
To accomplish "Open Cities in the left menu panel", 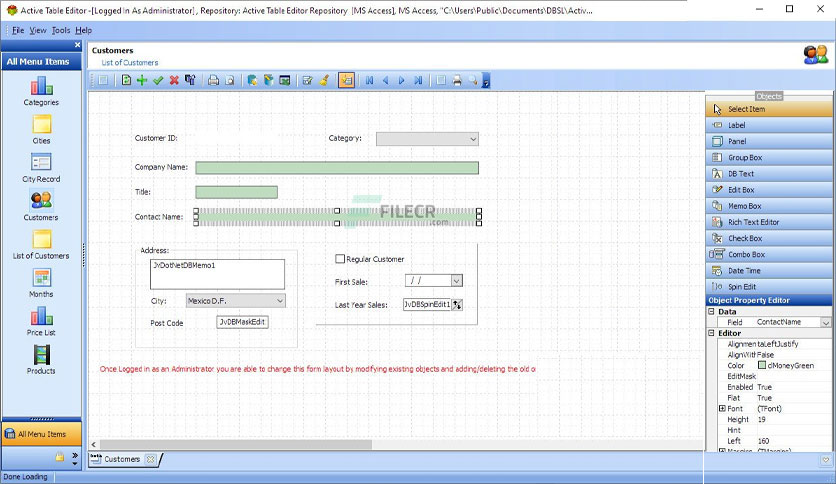I will tap(41, 130).
